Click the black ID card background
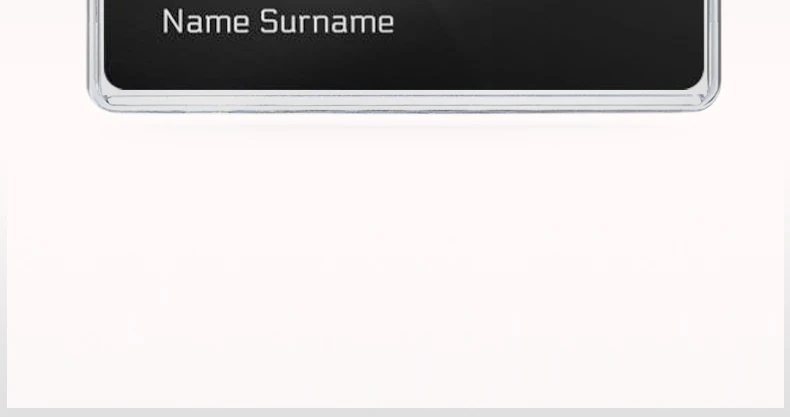This screenshot has height=417, width=790. coord(403,44)
